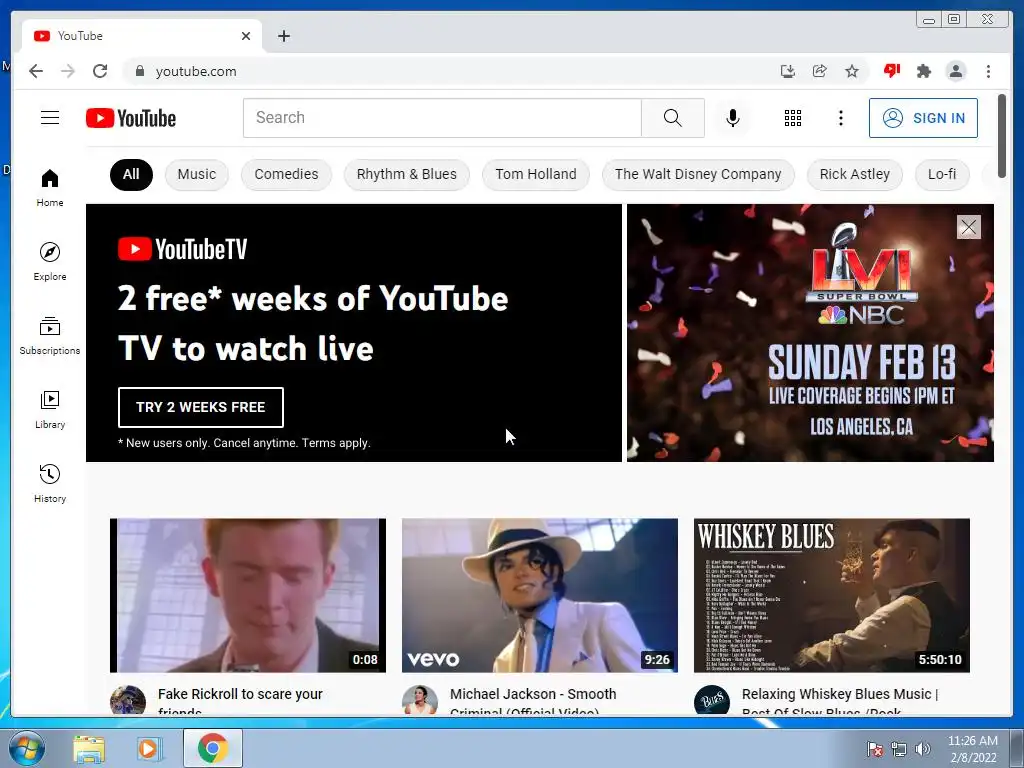This screenshot has width=1024, height=768.
Task: Click the share page icon in address bar
Action: click(820, 71)
